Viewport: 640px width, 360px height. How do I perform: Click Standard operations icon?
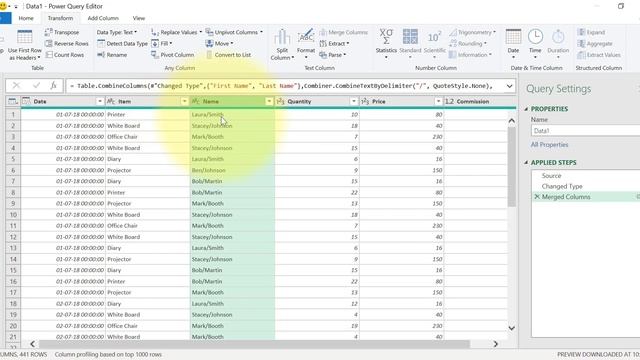pos(410,37)
